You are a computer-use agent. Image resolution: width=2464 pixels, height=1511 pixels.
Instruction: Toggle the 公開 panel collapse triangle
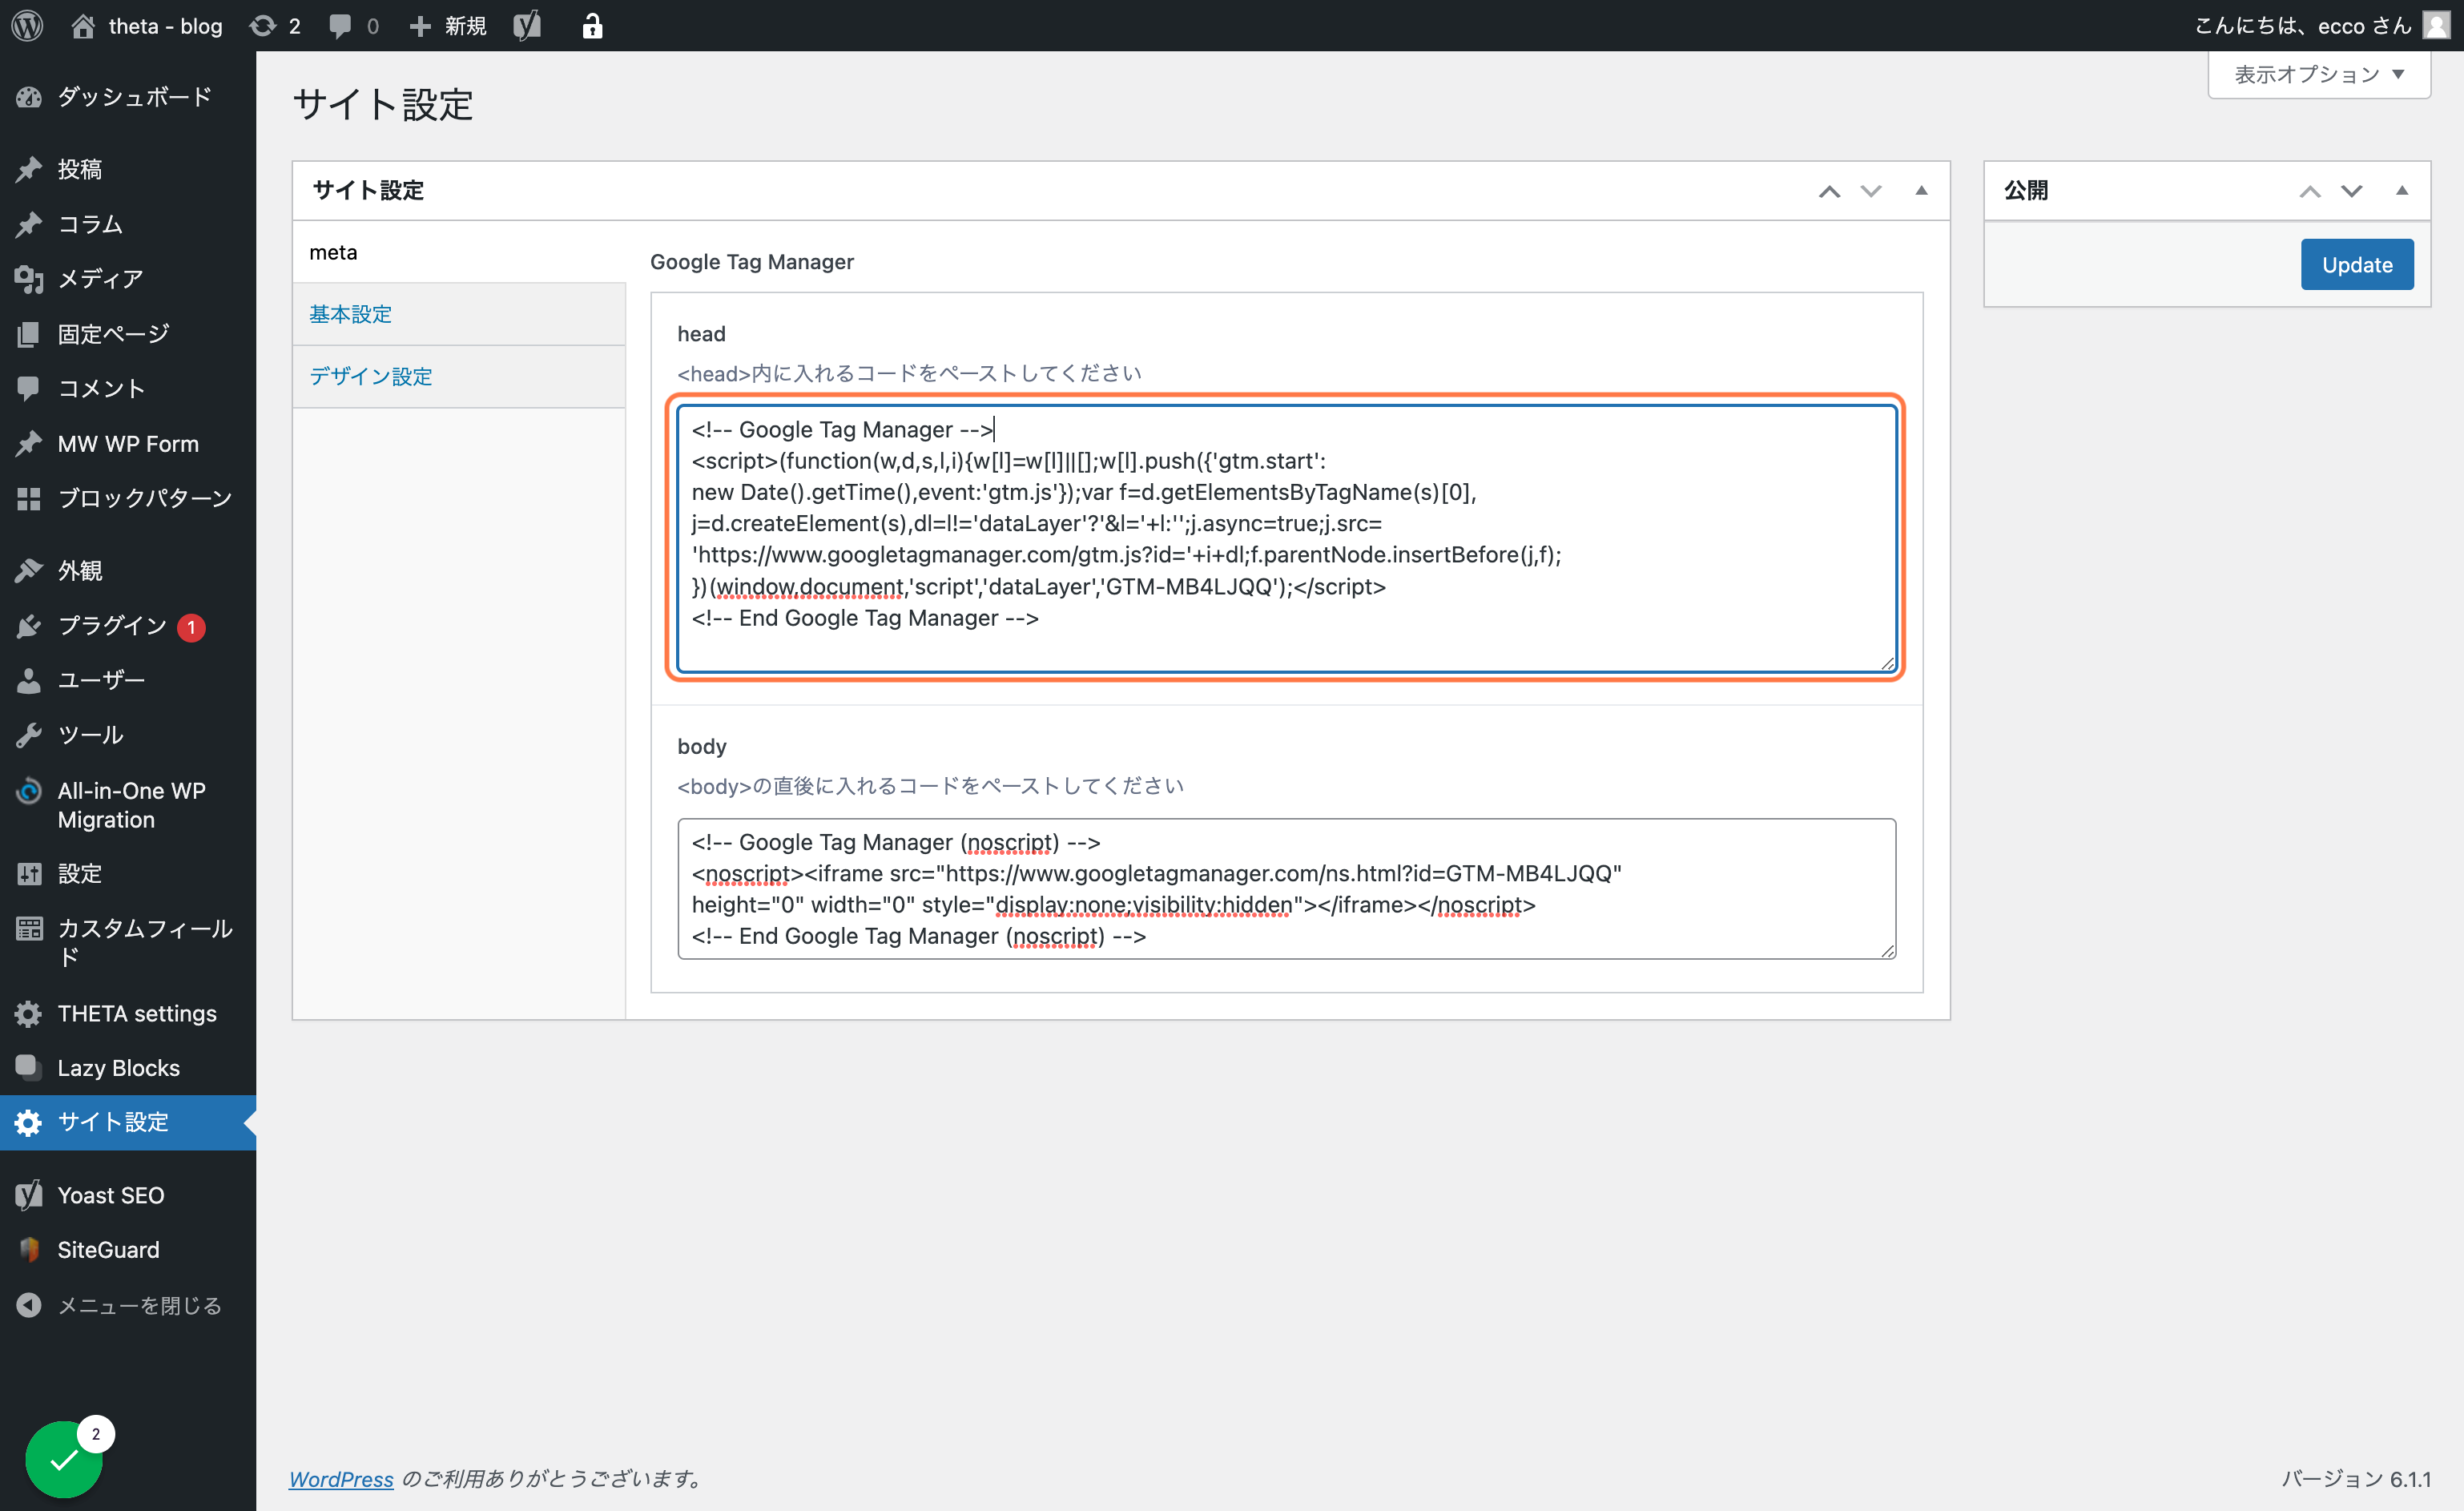pyautogui.click(x=2401, y=191)
